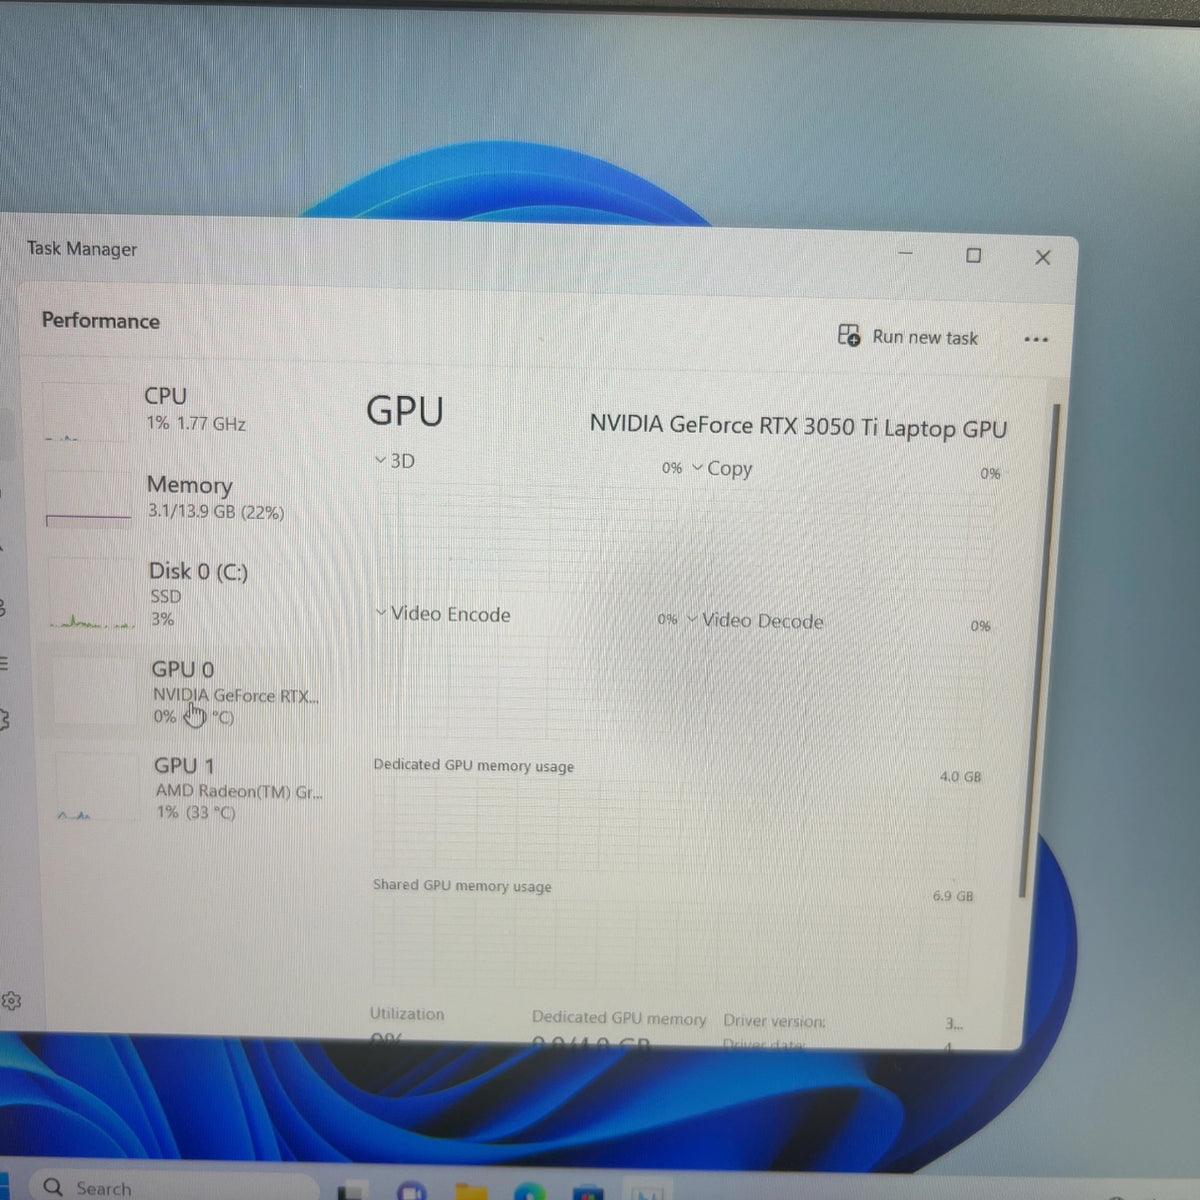Click the "Performance" page heading
Image resolution: width=1200 pixels, height=1200 pixels.
101,321
